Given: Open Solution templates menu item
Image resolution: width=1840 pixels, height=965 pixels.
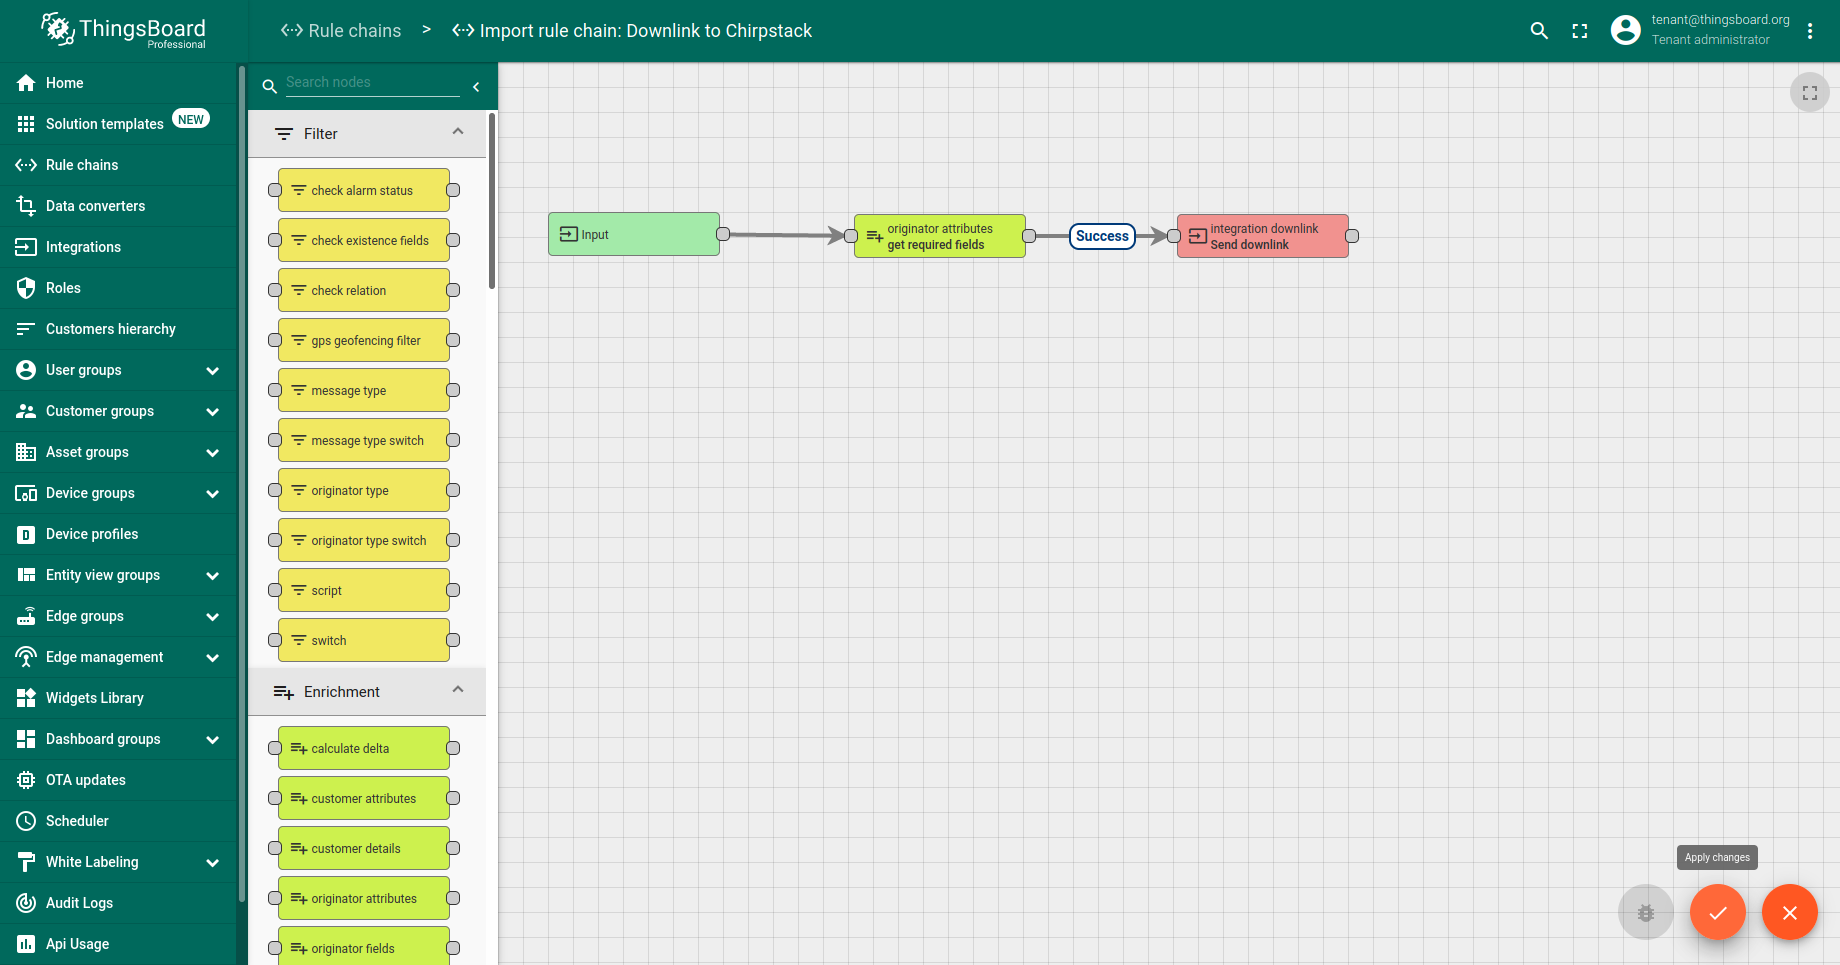Looking at the screenshot, I should [x=119, y=124].
